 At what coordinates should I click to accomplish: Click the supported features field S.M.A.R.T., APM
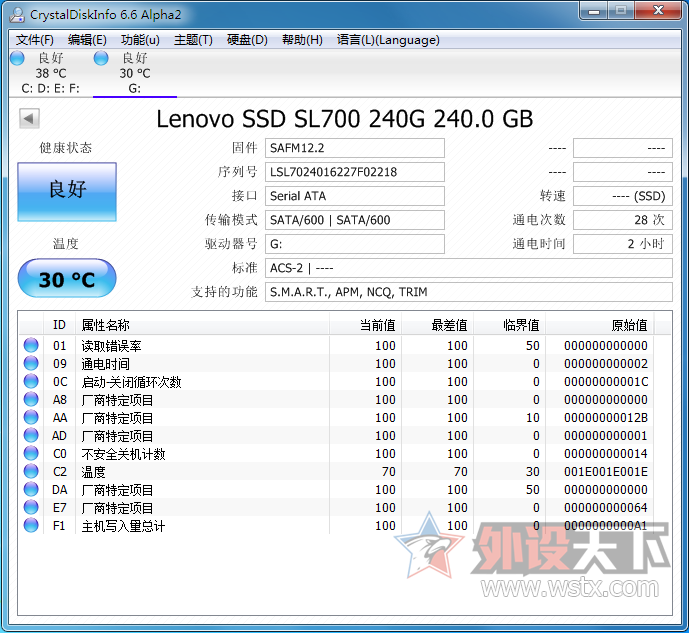[468, 292]
